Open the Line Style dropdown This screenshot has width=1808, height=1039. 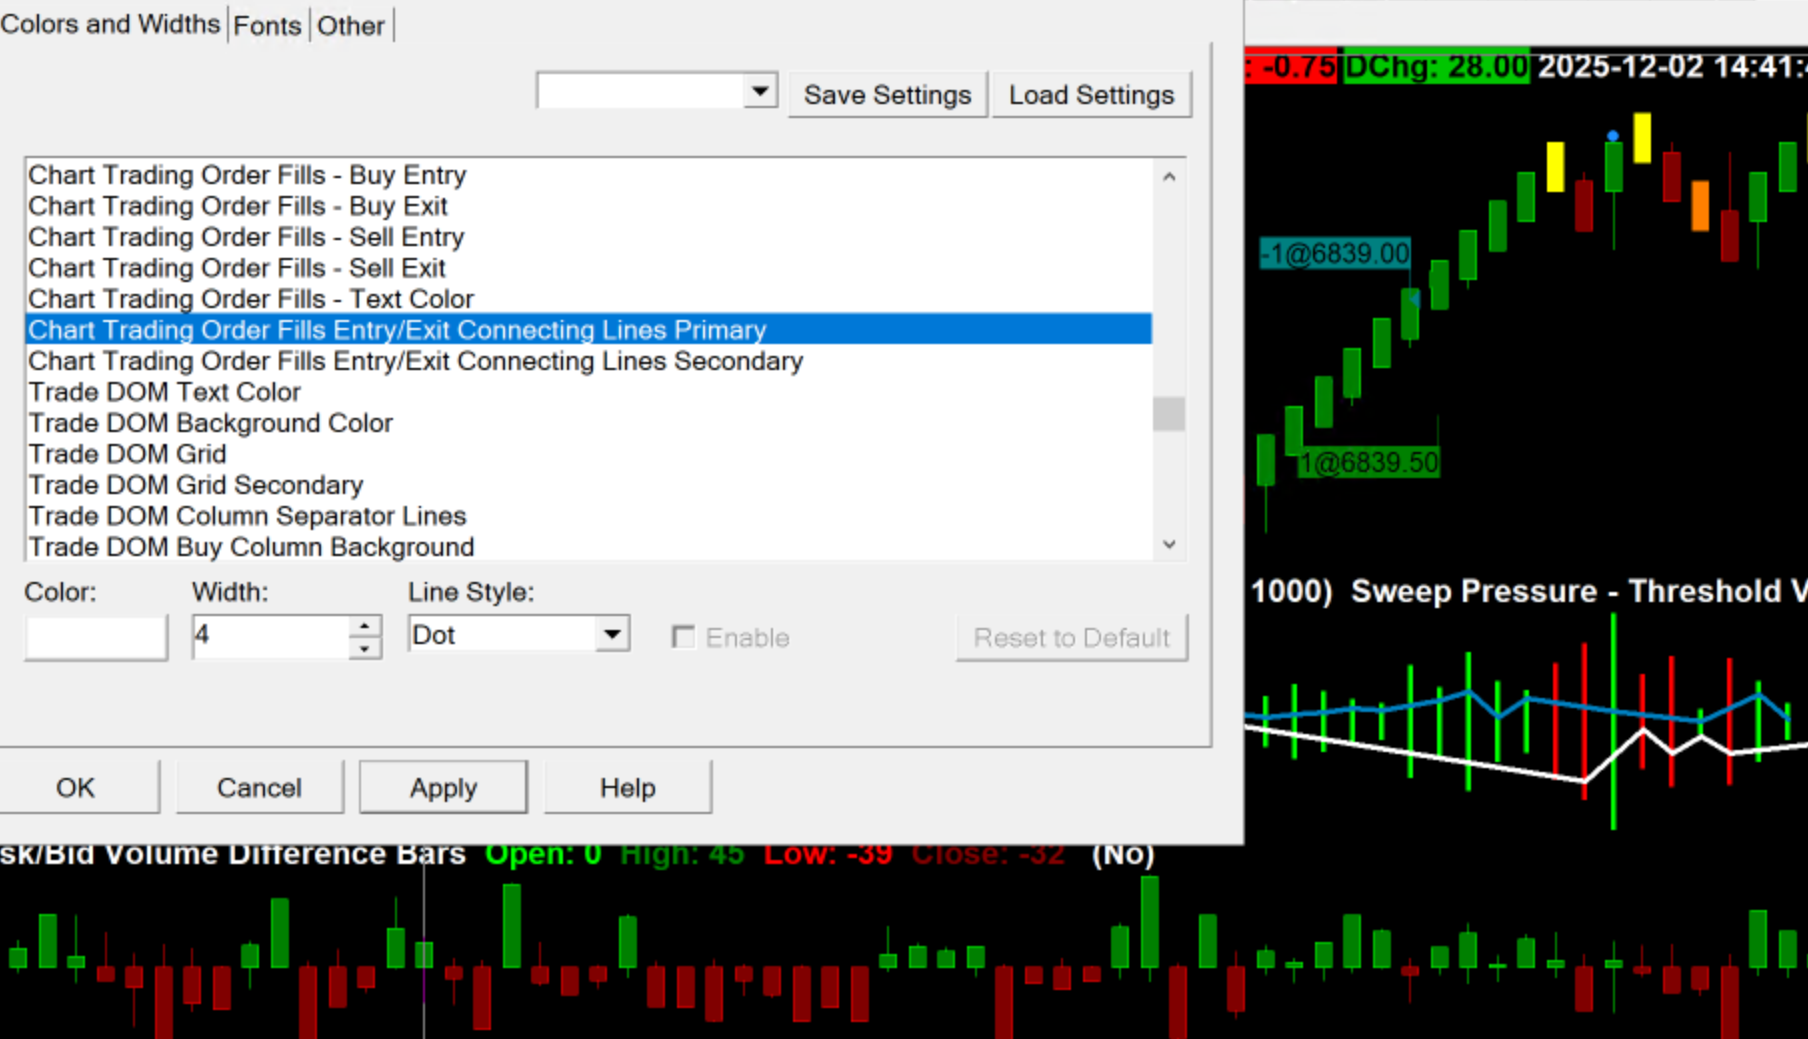(x=519, y=635)
